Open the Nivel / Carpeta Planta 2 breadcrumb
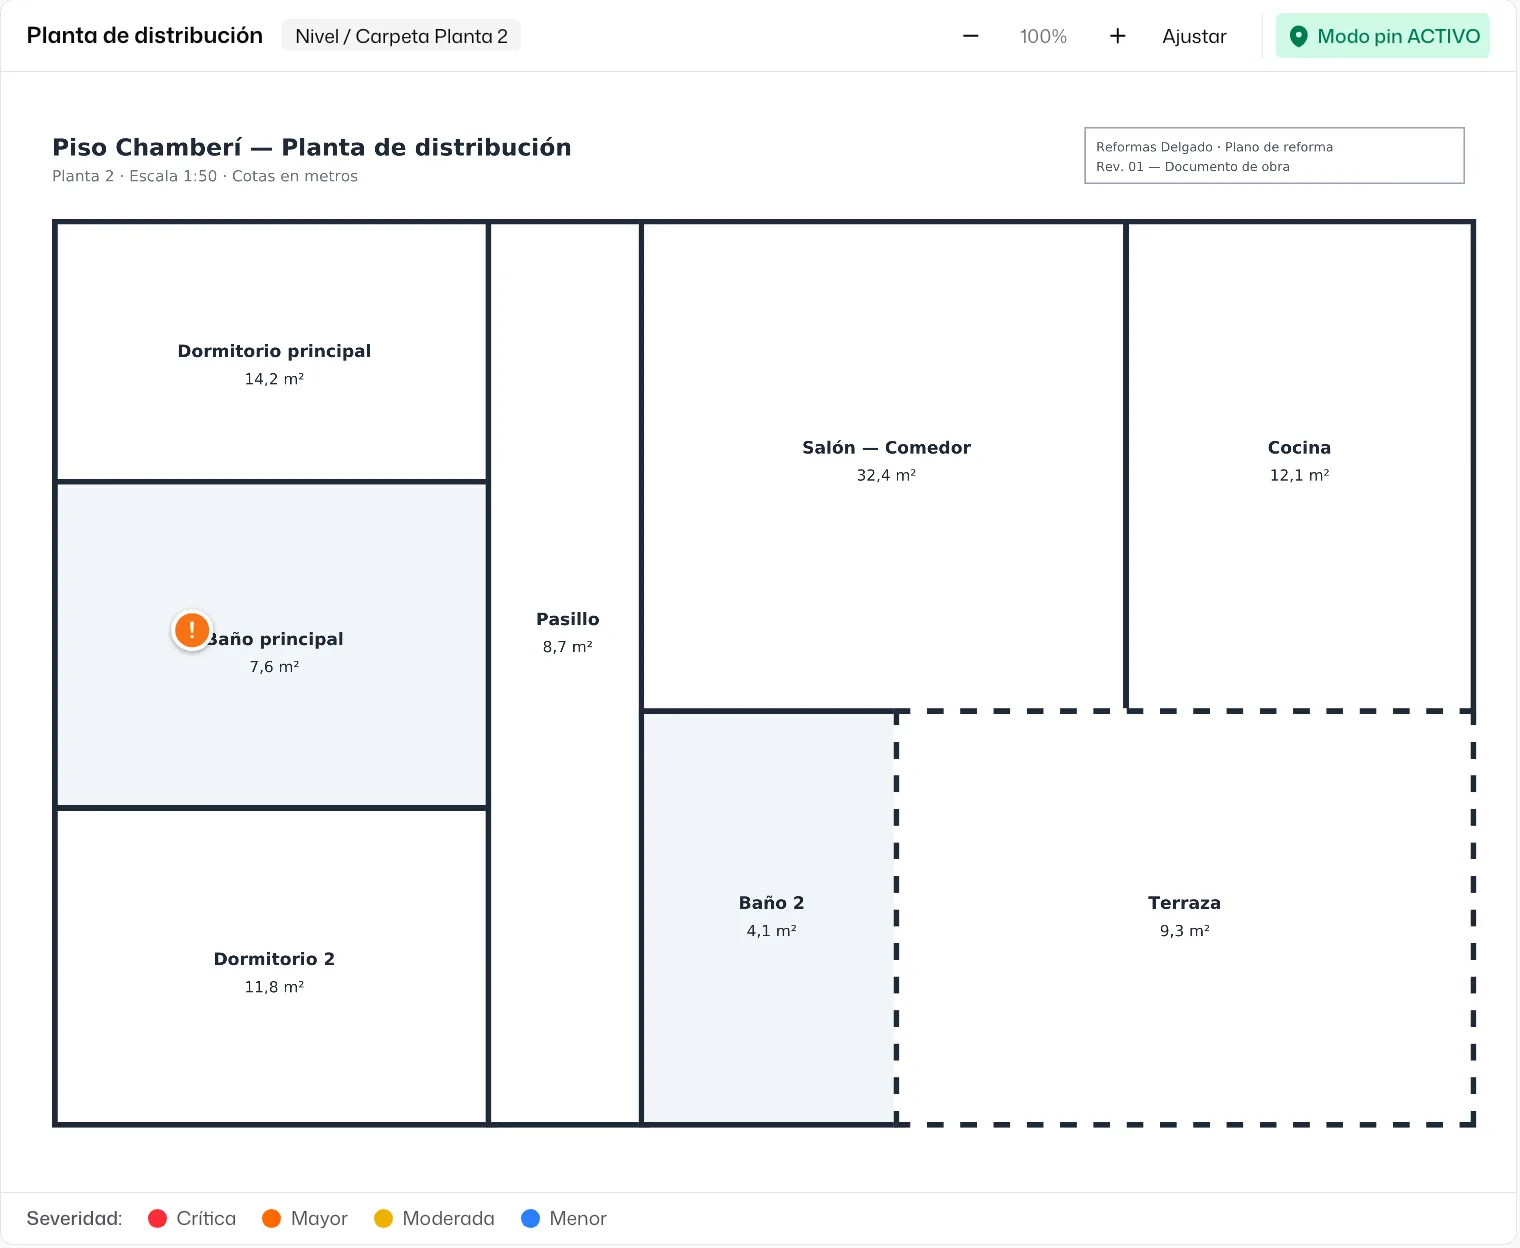 click(x=401, y=36)
